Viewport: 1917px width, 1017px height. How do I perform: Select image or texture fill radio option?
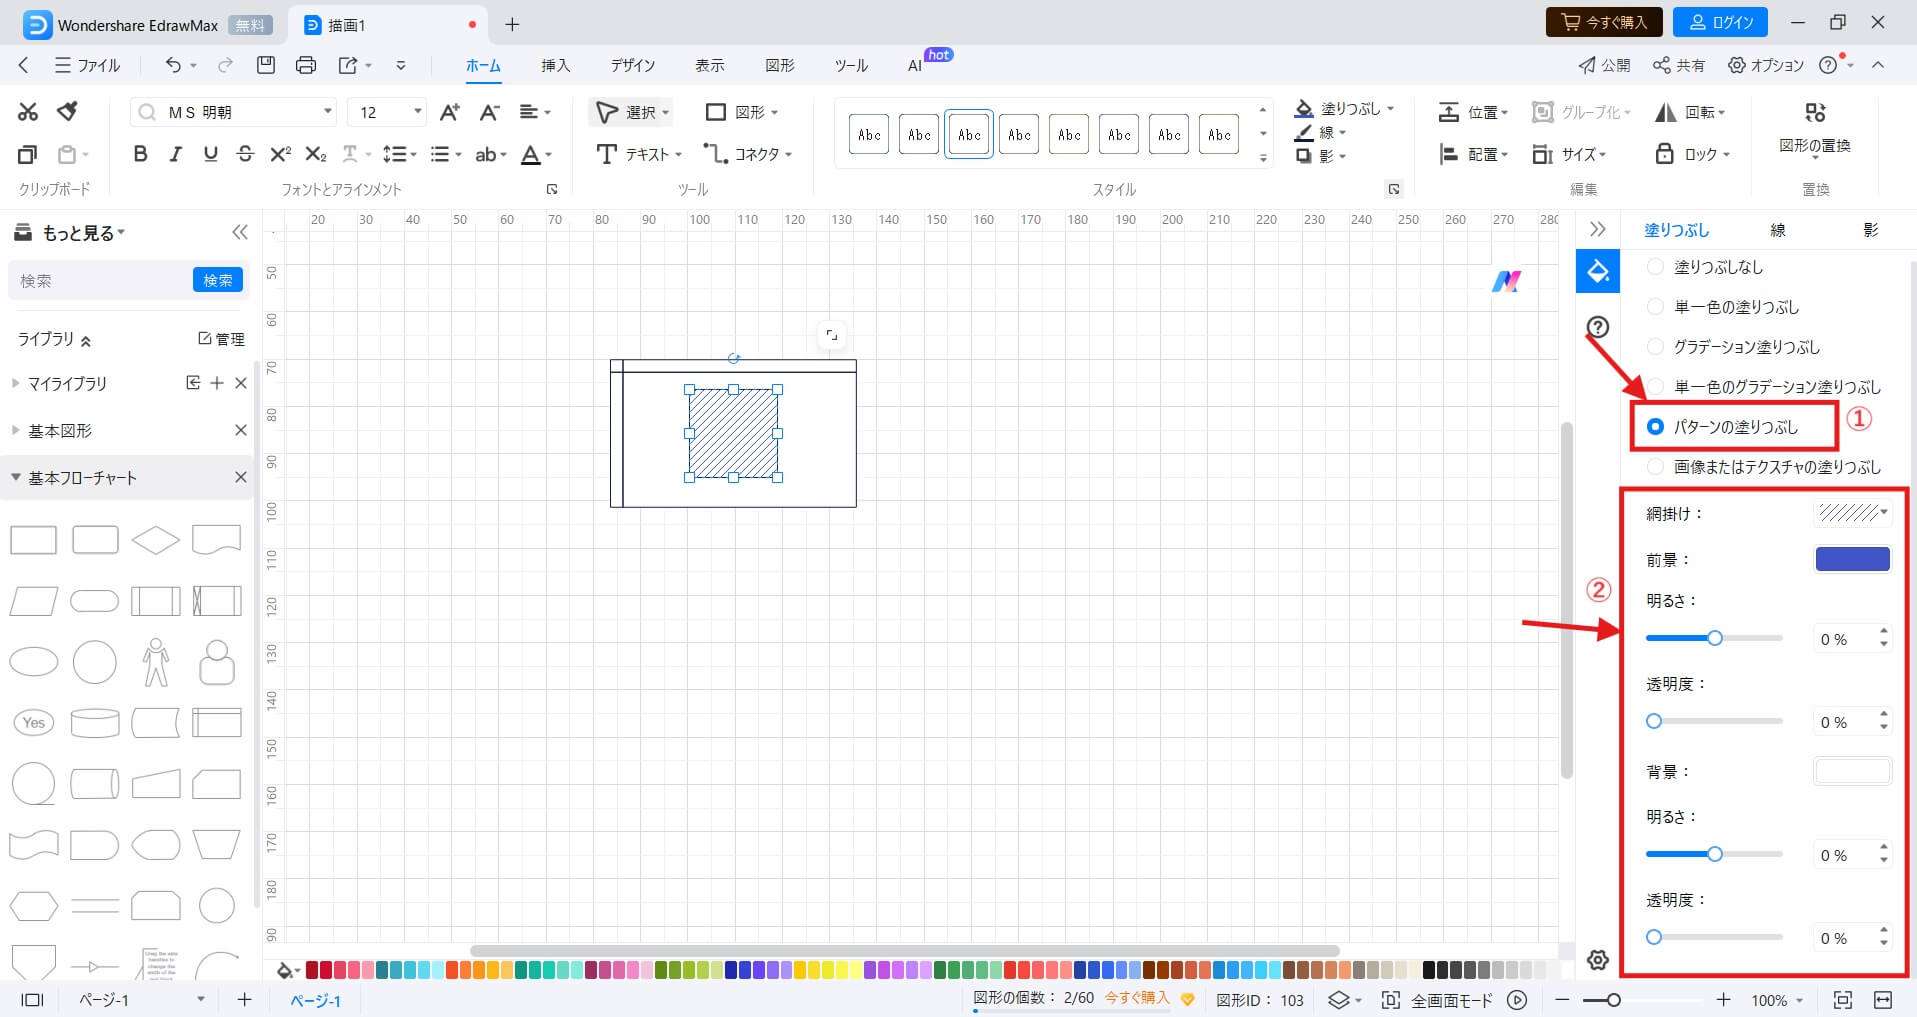(x=1655, y=467)
